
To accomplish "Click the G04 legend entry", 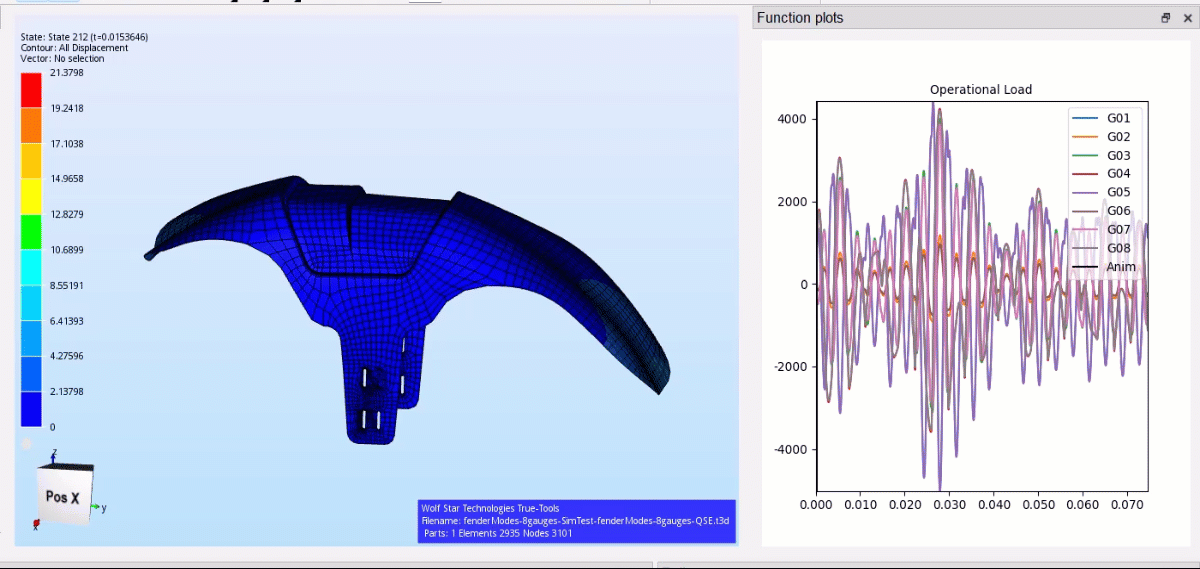I will (x=1102, y=174).
